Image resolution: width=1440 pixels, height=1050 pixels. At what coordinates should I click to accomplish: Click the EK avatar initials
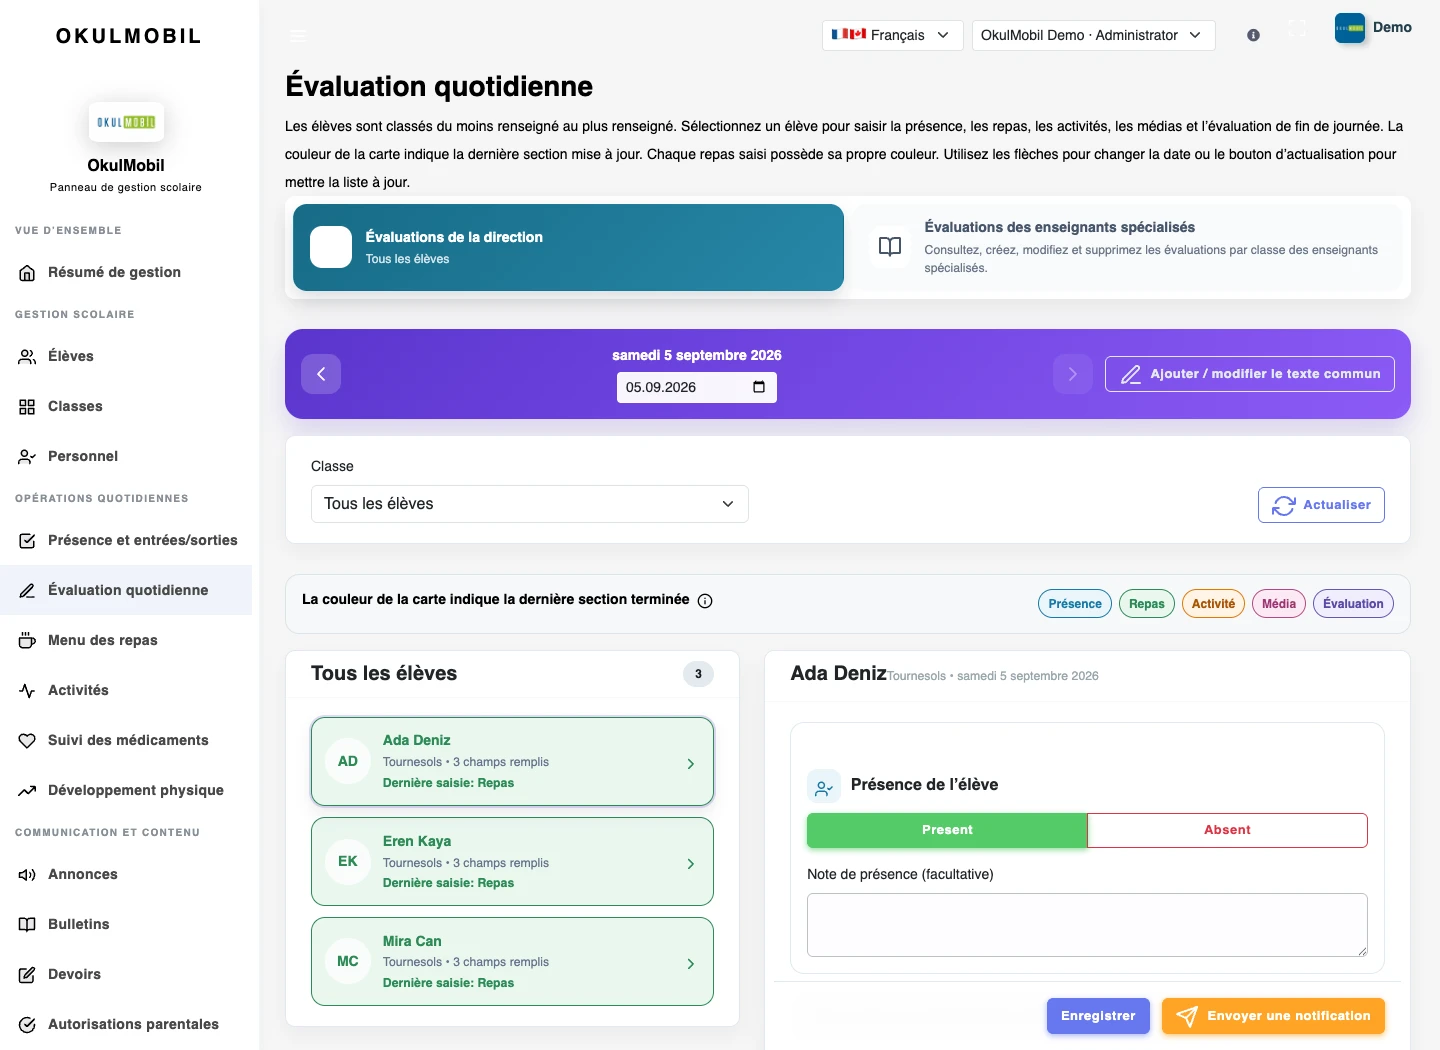point(348,861)
